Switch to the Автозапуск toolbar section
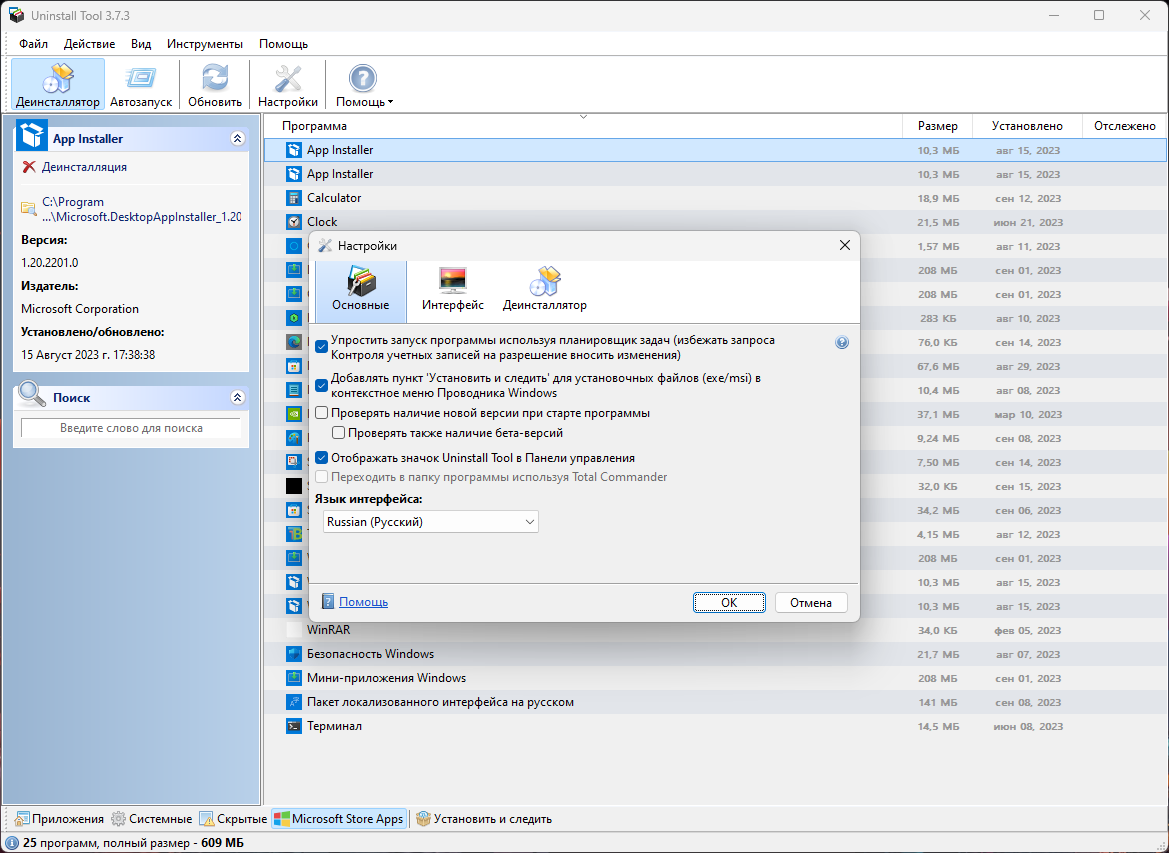 (x=141, y=85)
